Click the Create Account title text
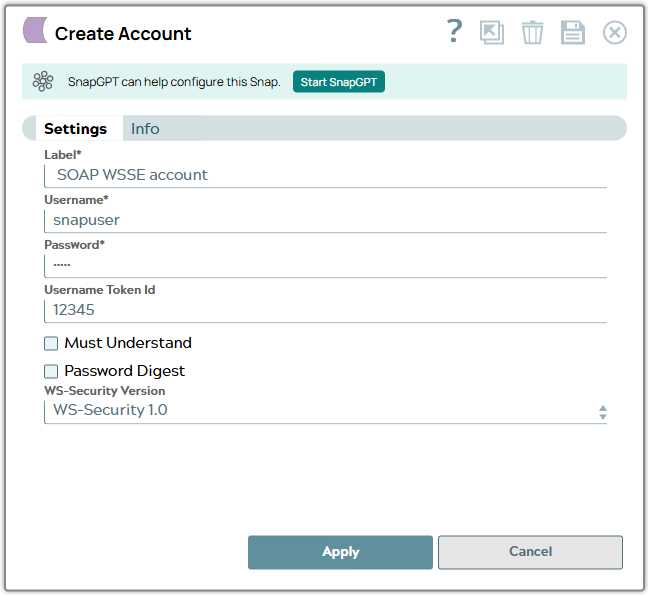This screenshot has height=595, width=648. tap(123, 33)
